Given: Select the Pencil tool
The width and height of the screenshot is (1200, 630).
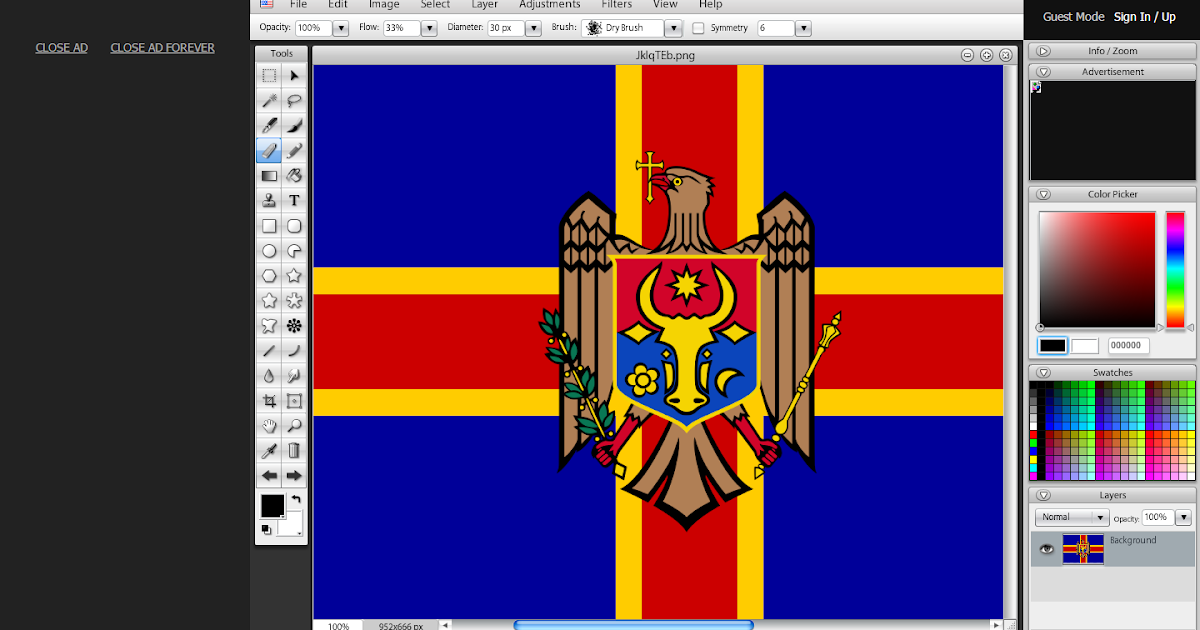Looking at the screenshot, I should (294, 150).
